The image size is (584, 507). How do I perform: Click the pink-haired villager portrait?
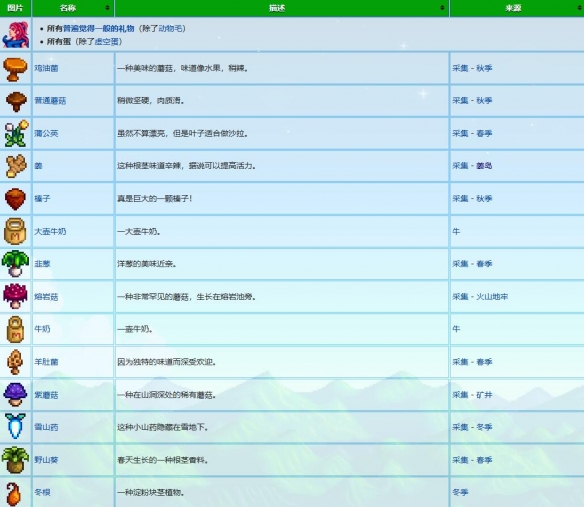pyautogui.click(x=16, y=35)
